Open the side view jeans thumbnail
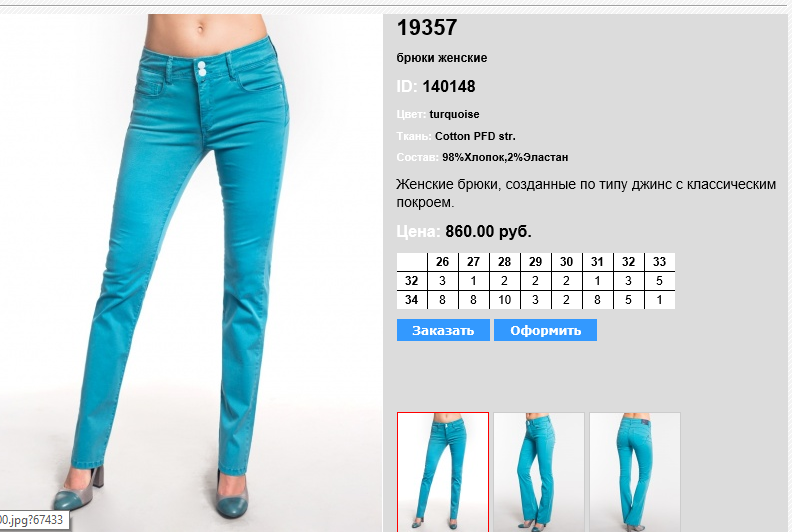This screenshot has width=792, height=532. [x=538, y=472]
